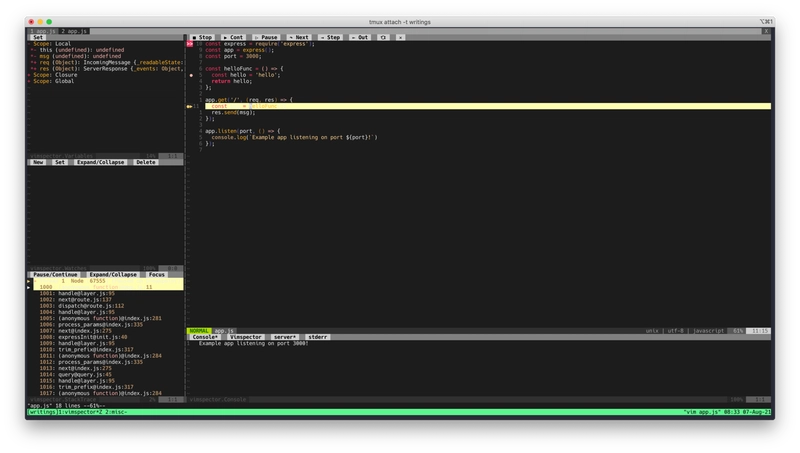Click the 'const port = 3000;' code line
The image size is (800, 453).
pyautogui.click(x=233, y=56)
